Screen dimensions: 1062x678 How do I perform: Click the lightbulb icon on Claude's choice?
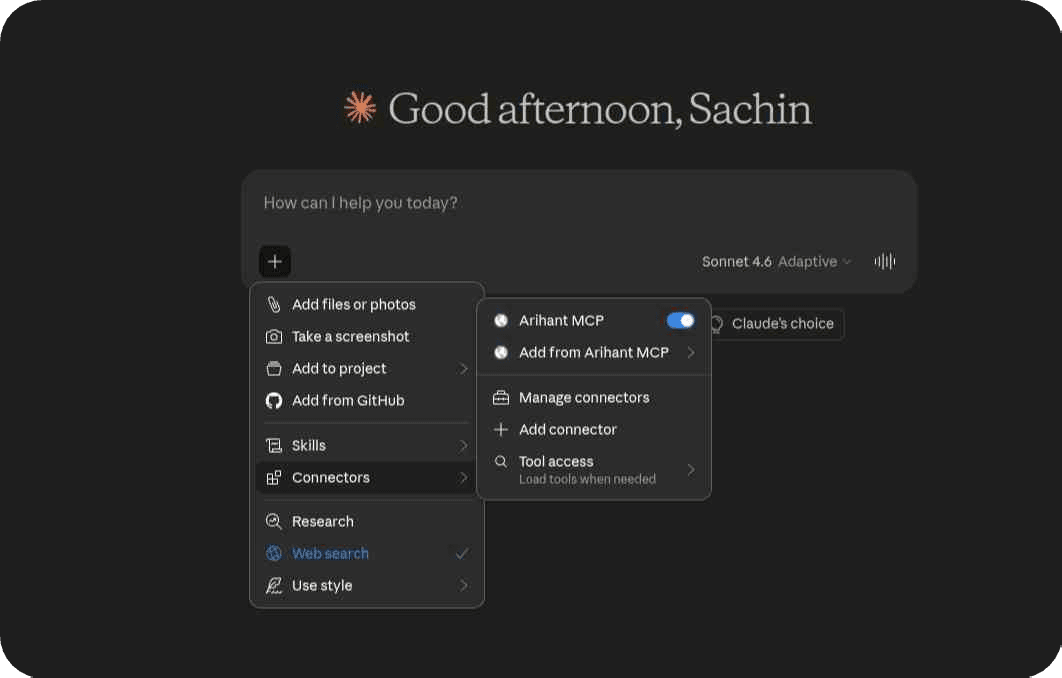tap(717, 324)
